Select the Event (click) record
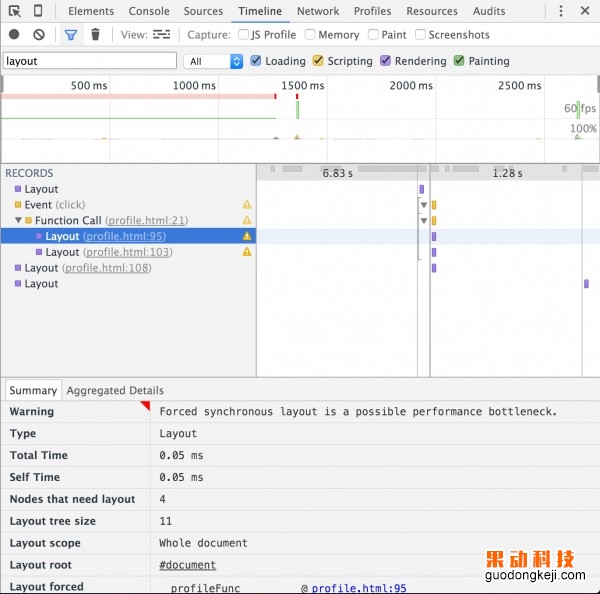600x594 pixels. point(129,205)
